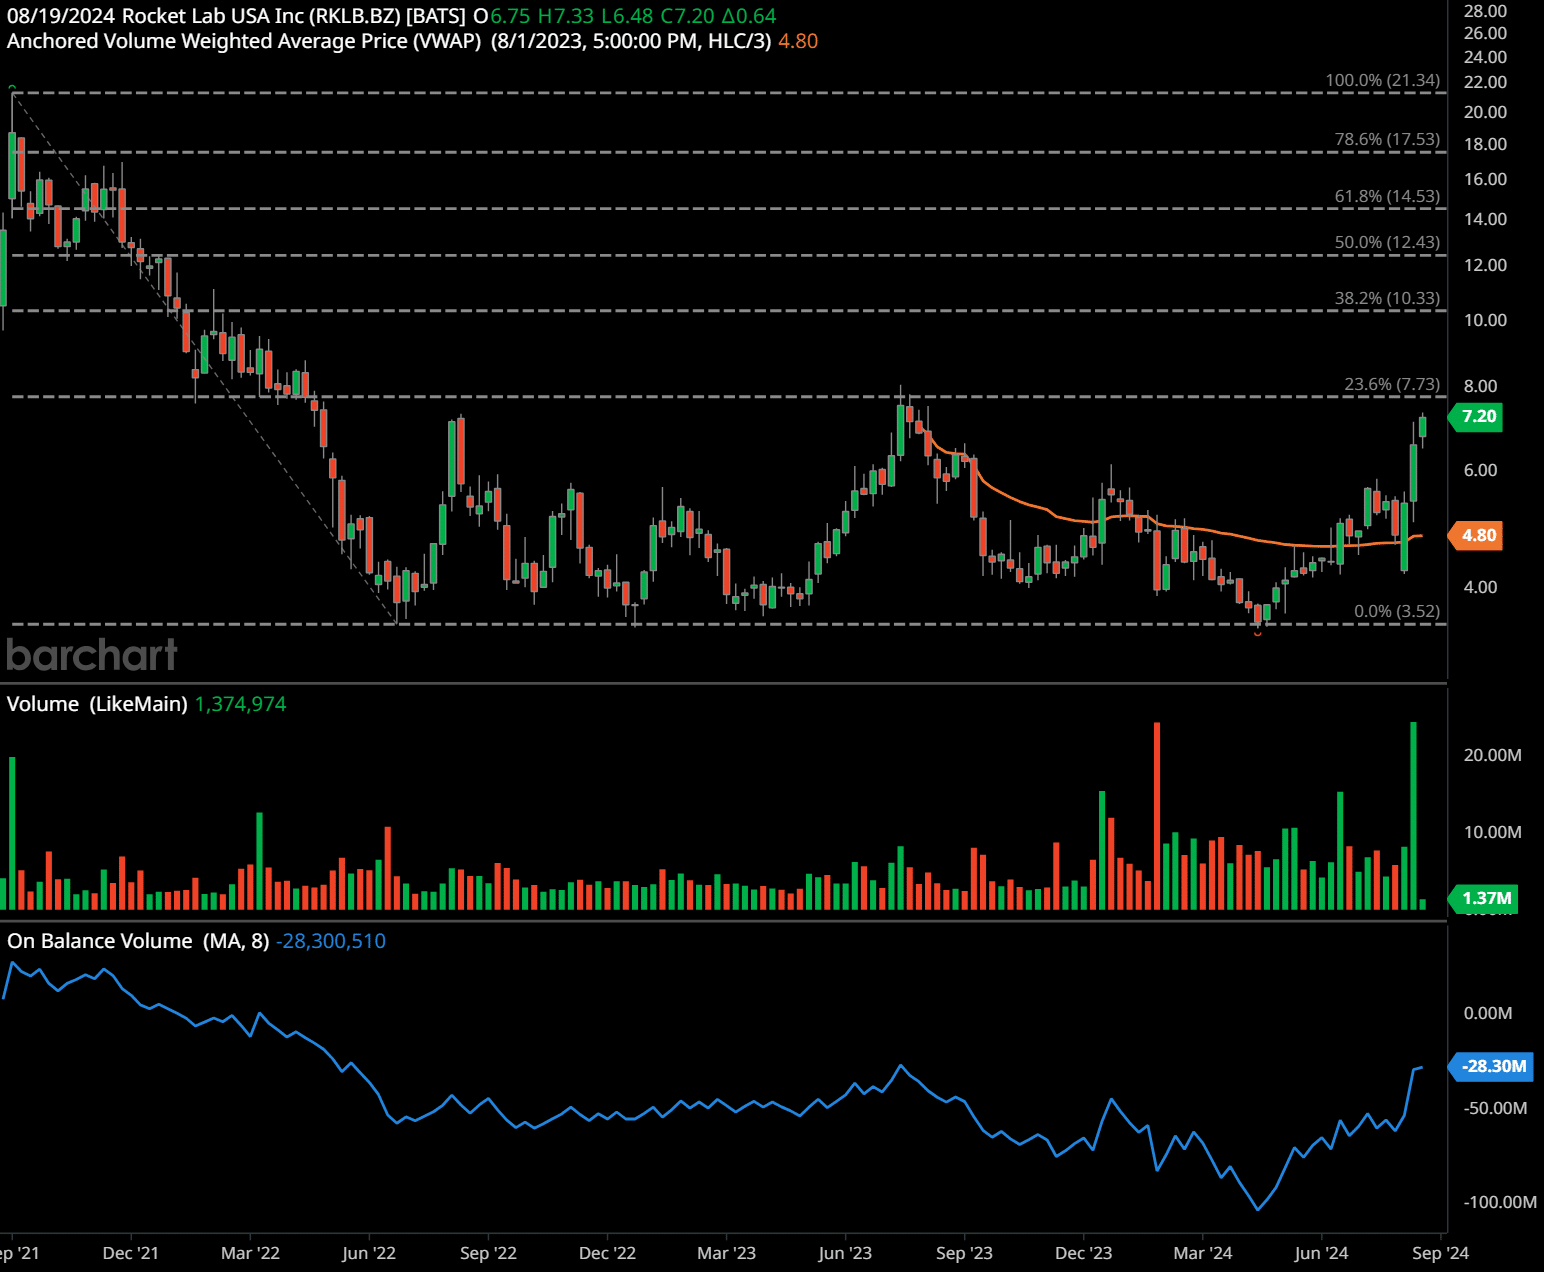Click the 20.00 price axis label
Image resolution: width=1544 pixels, height=1272 pixels.
coord(1485,112)
